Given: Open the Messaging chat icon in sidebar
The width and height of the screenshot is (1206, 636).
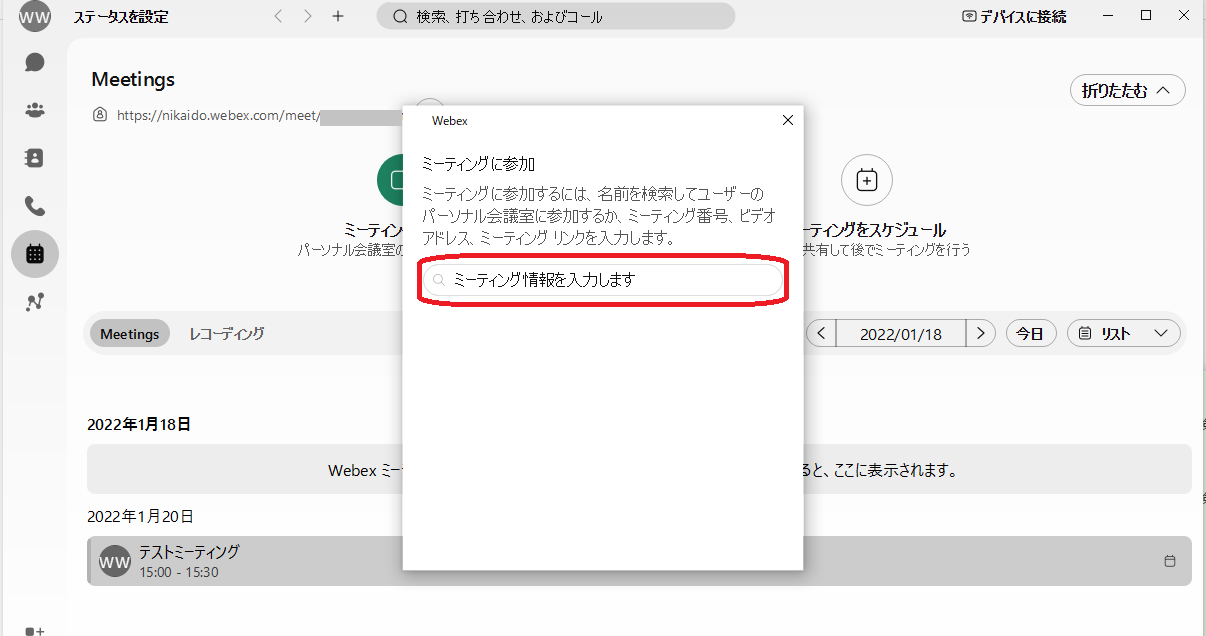Looking at the screenshot, I should (x=35, y=62).
